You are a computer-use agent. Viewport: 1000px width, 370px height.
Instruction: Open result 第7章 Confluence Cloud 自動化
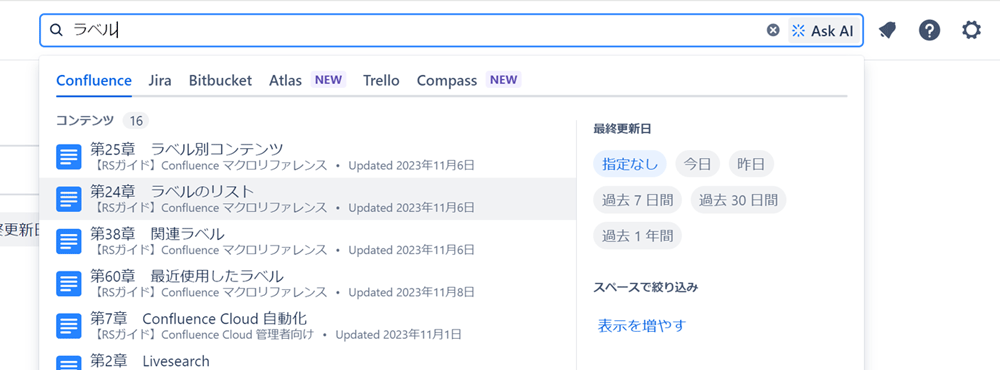tap(307, 325)
